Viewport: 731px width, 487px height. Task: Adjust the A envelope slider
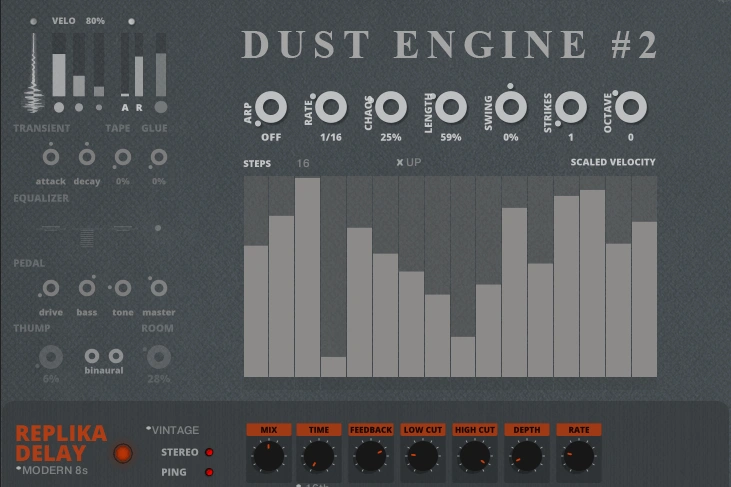point(125,65)
